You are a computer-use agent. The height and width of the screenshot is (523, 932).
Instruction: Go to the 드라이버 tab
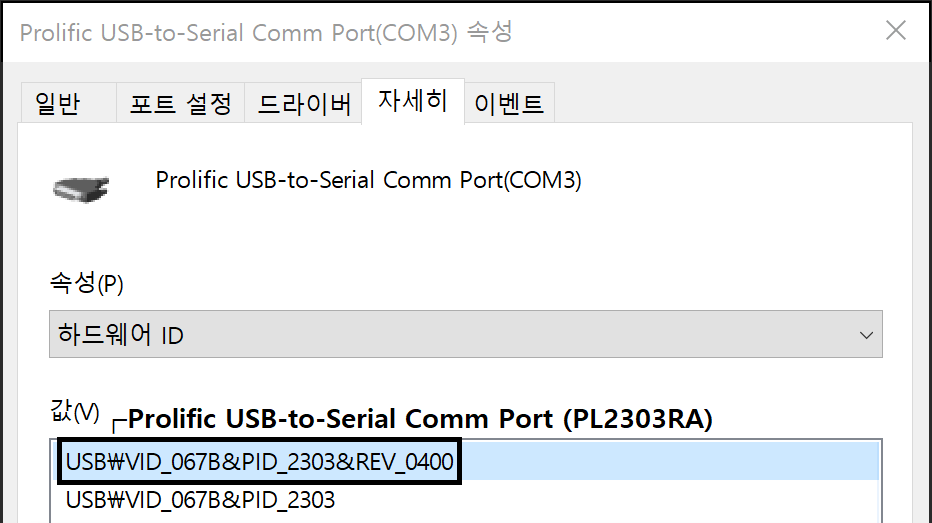pos(304,103)
